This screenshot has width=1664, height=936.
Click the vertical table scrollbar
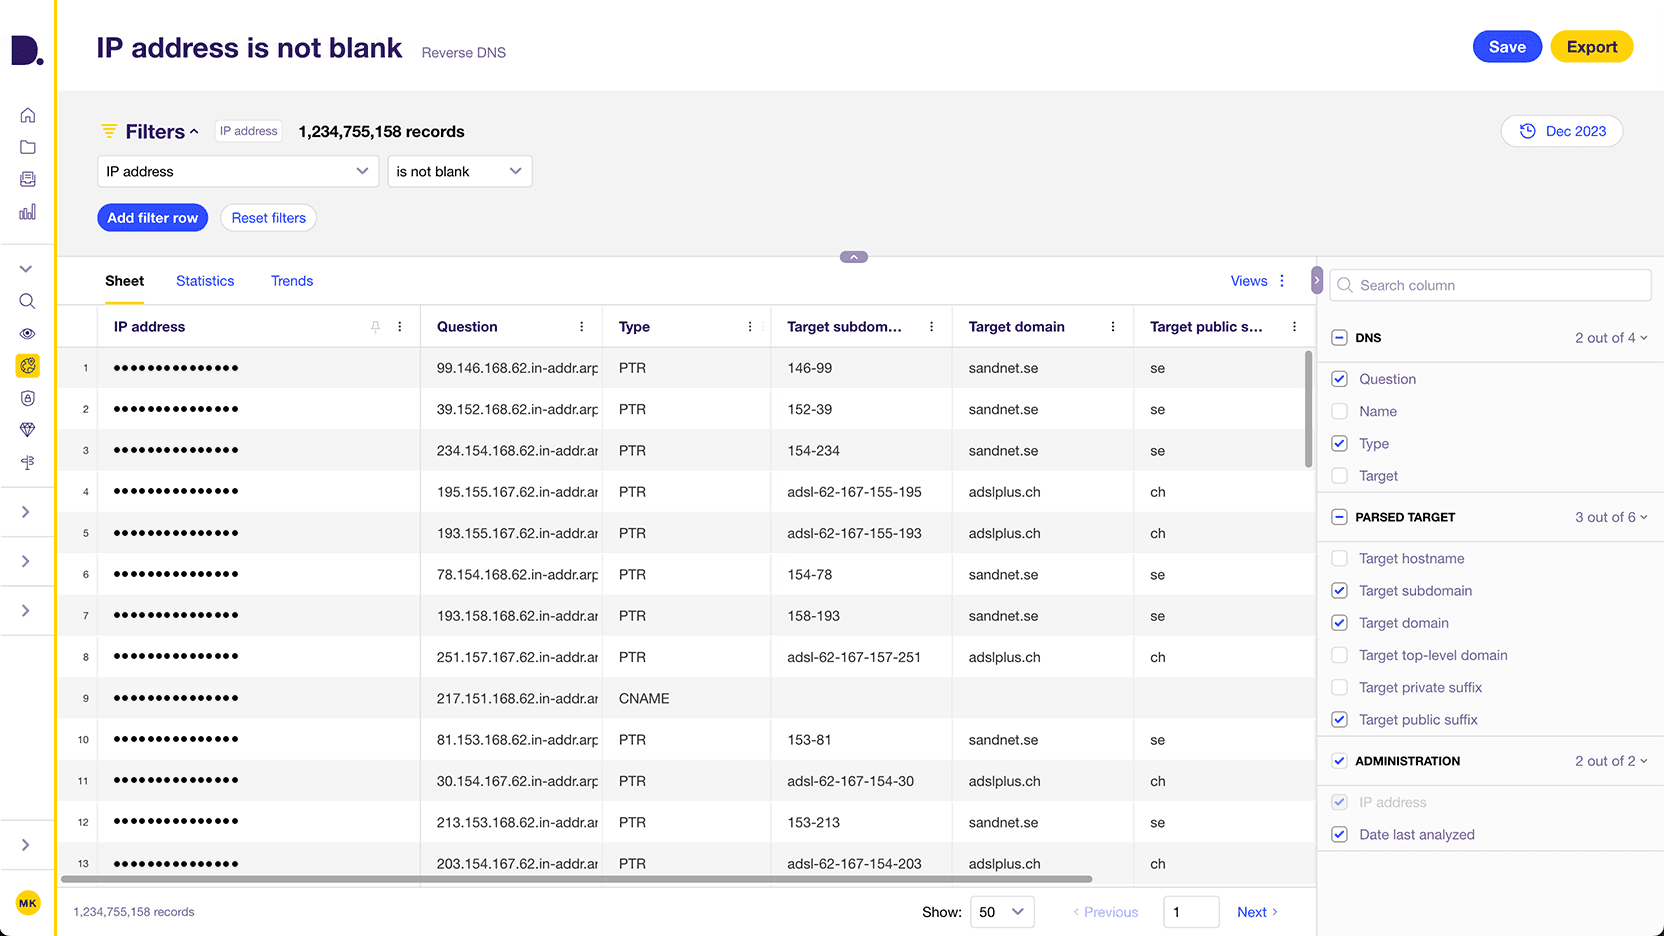pyautogui.click(x=1308, y=409)
